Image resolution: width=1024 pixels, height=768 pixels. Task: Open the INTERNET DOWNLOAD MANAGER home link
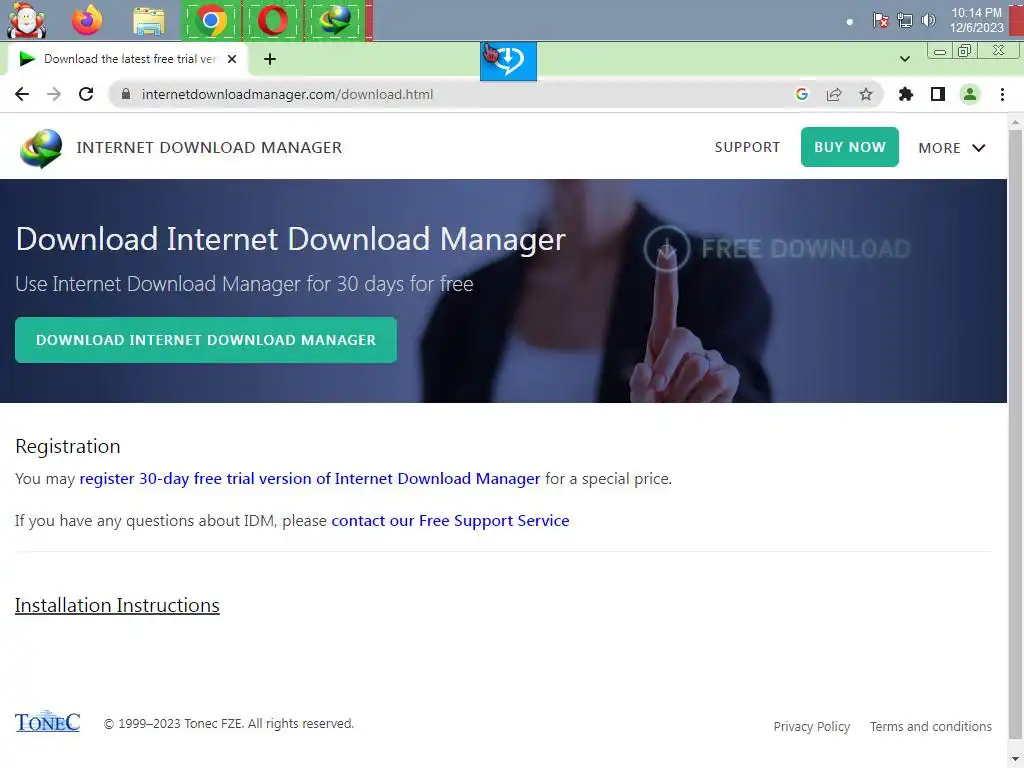[x=209, y=148]
